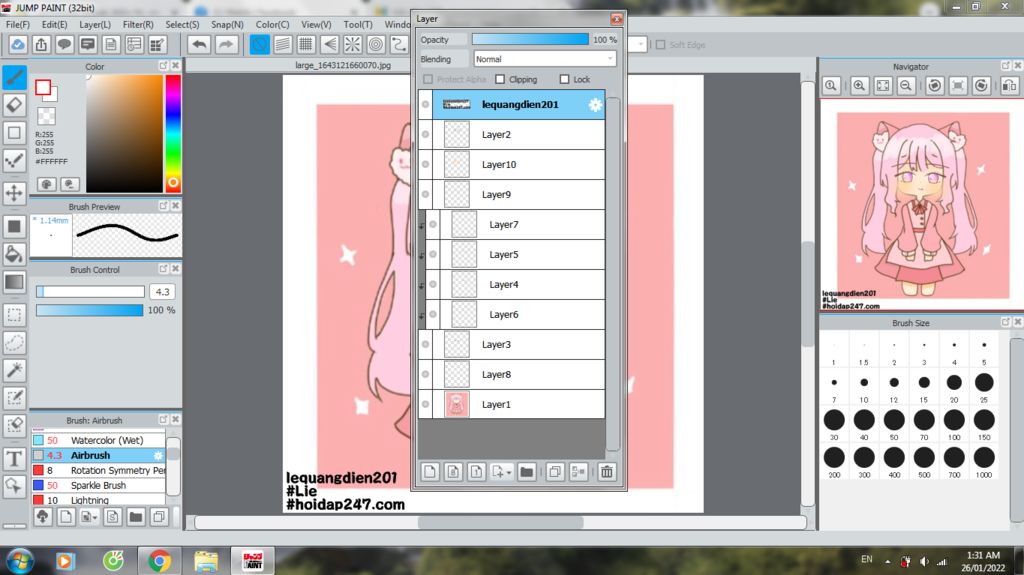Screen dimensions: 1024x575
Task: Enable parallel line snap
Action: (x=283, y=44)
